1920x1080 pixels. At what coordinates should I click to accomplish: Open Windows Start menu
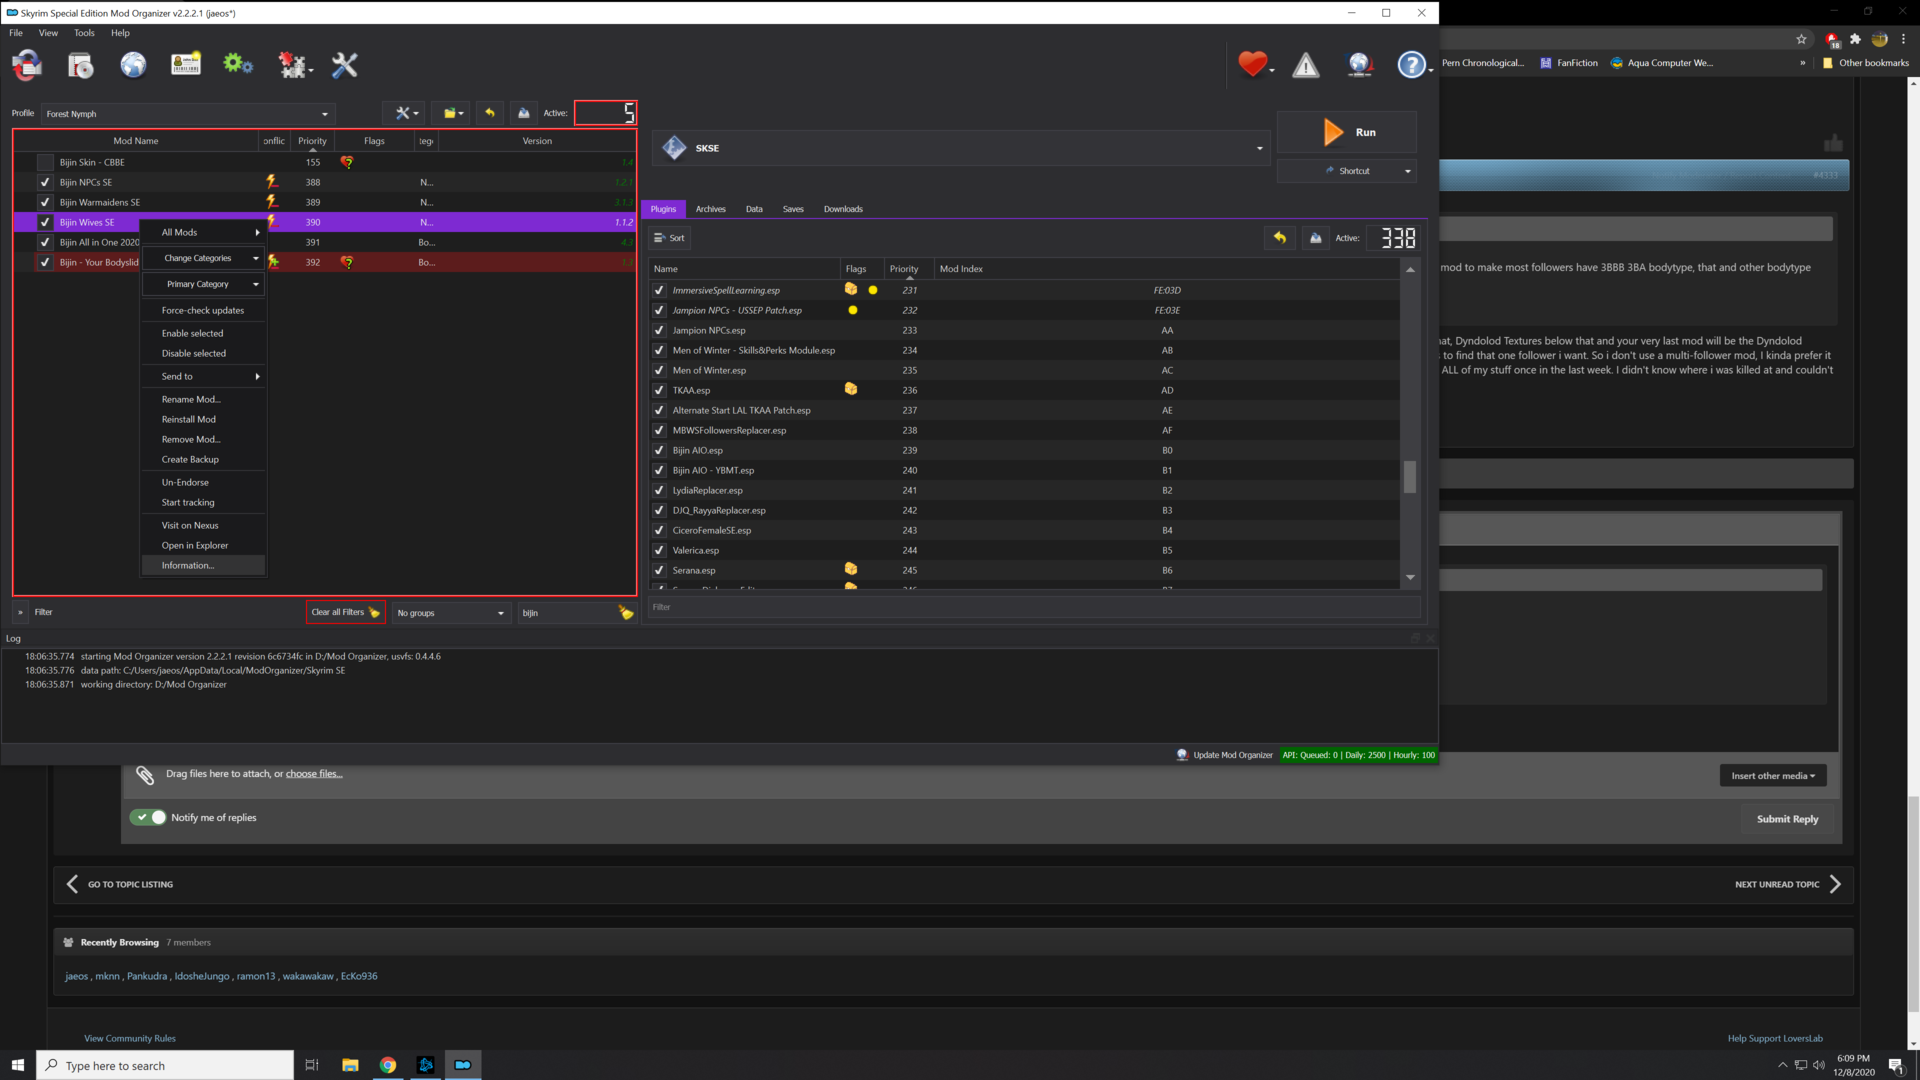click(x=17, y=1065)
